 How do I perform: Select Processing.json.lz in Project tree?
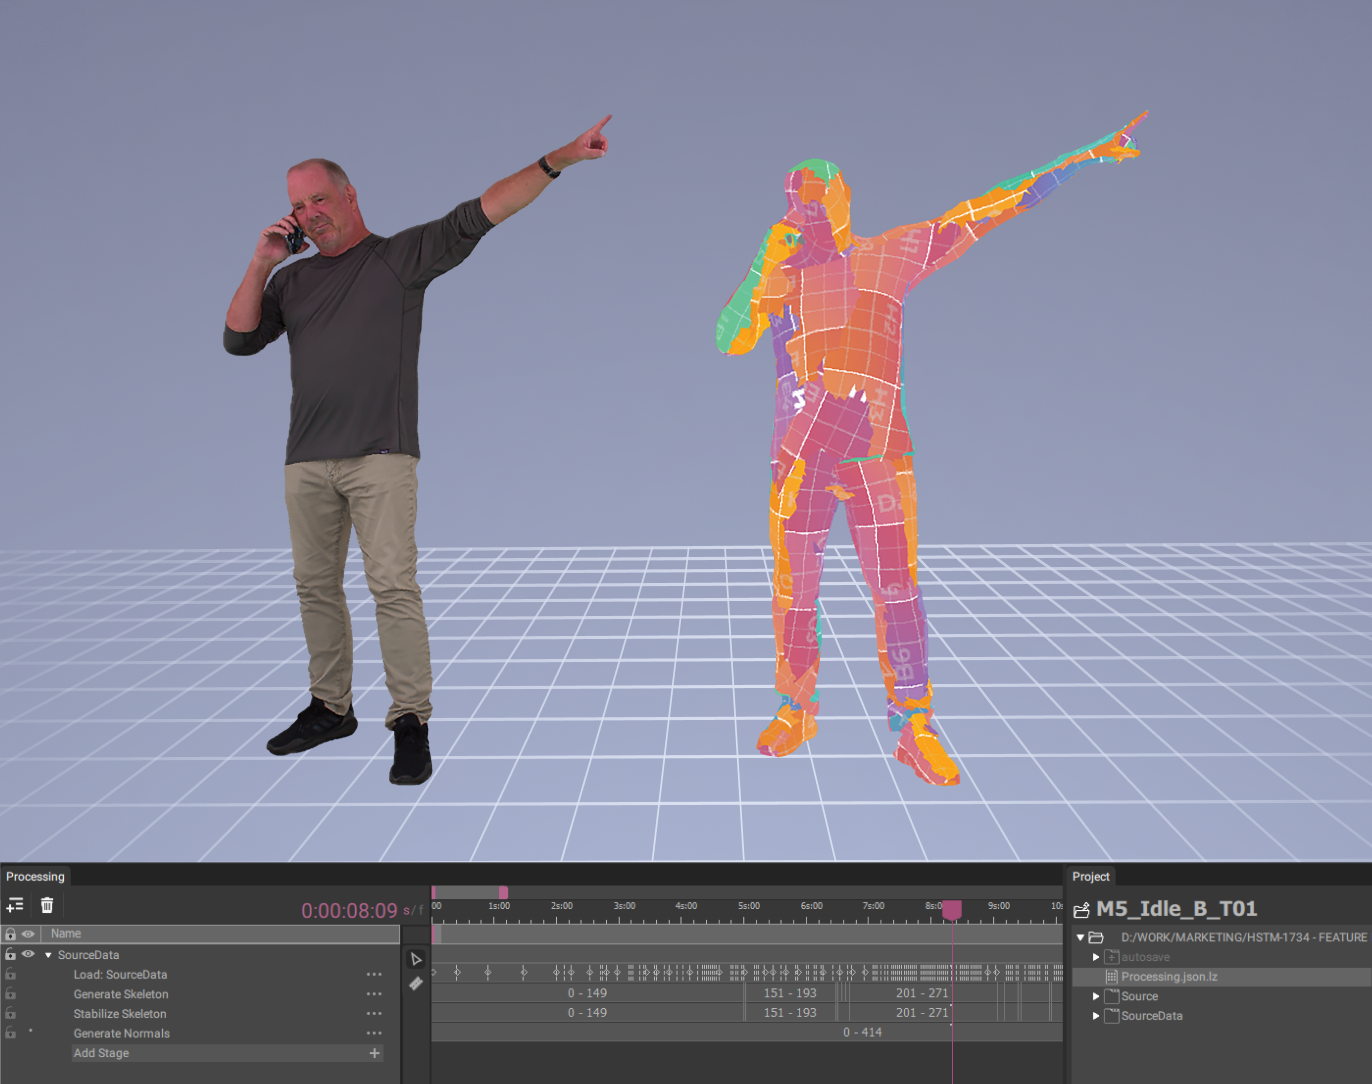coord(1221,977)
